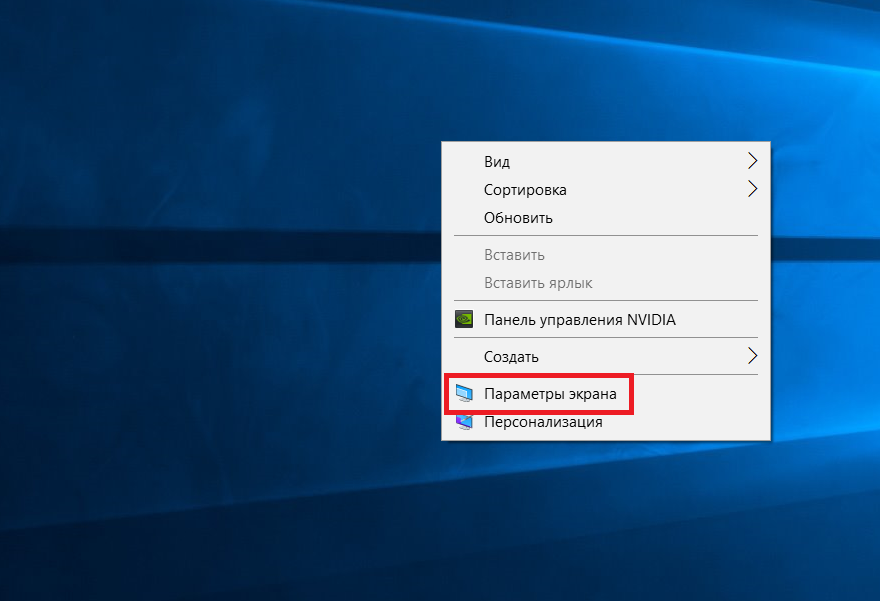Choose Обновить in the context menu
Image resolution: width=880 pixels, height=601 pixels.
606,218
